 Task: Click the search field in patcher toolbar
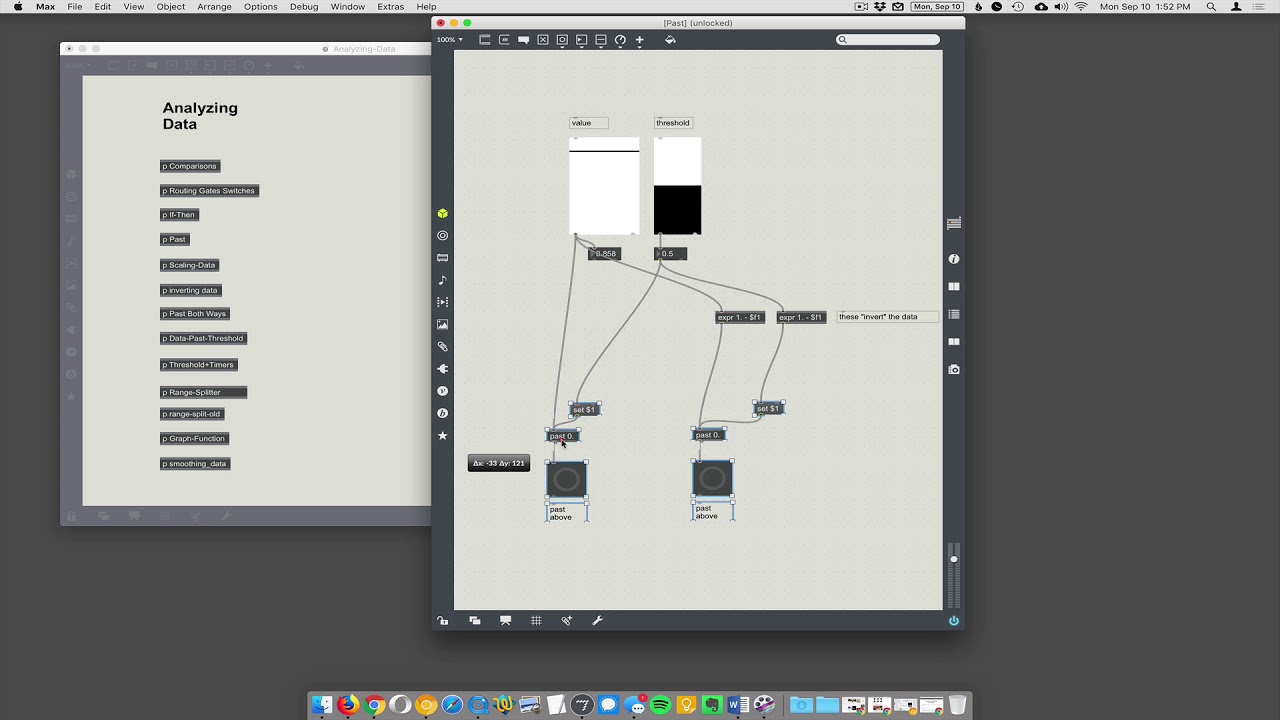(x=888, y=40)
